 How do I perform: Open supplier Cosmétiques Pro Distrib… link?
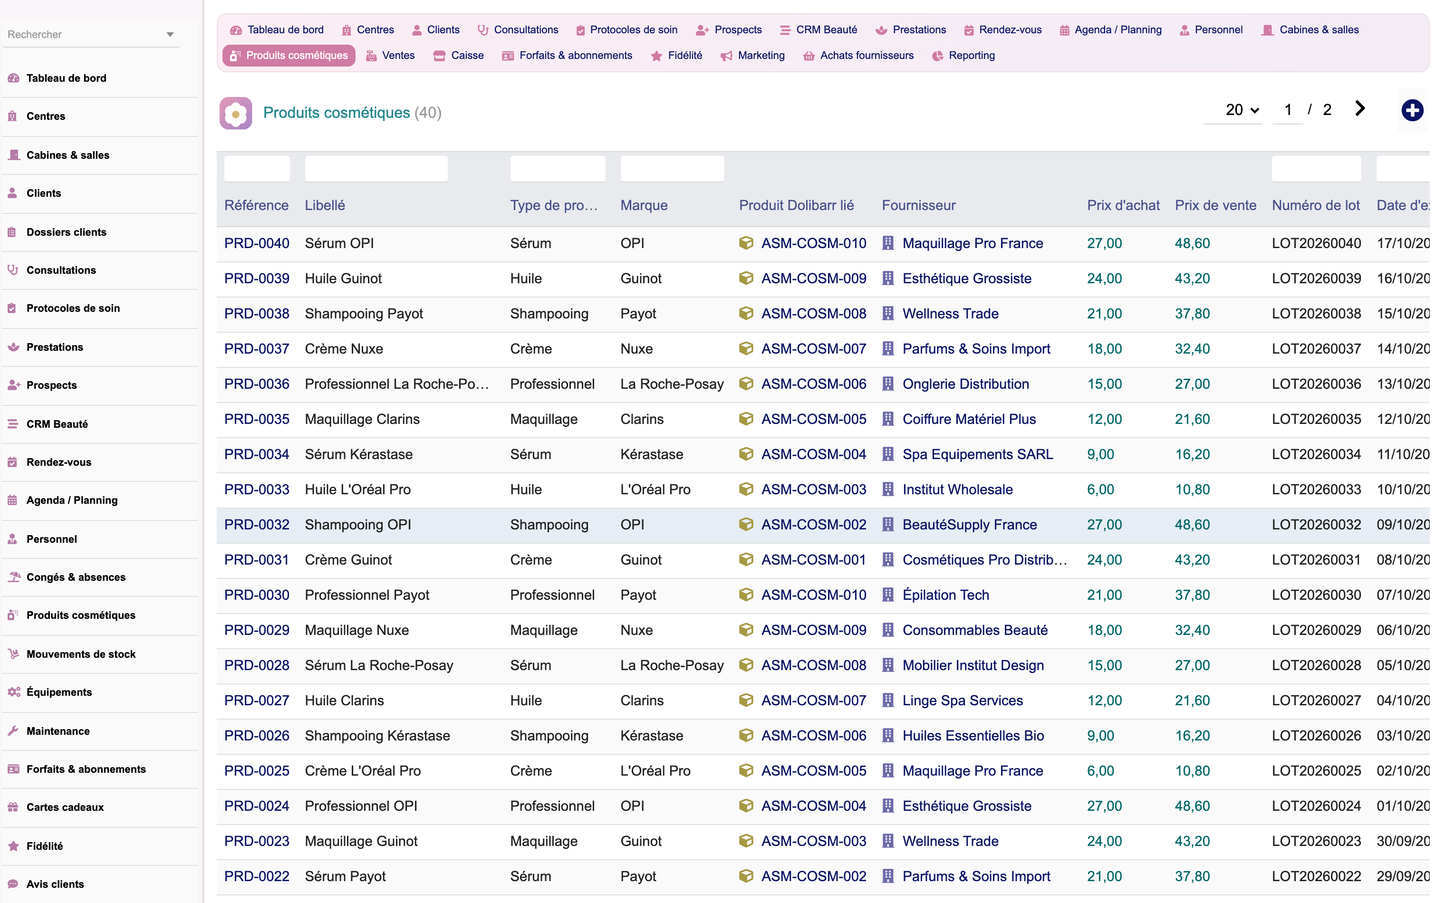(985, 560)
